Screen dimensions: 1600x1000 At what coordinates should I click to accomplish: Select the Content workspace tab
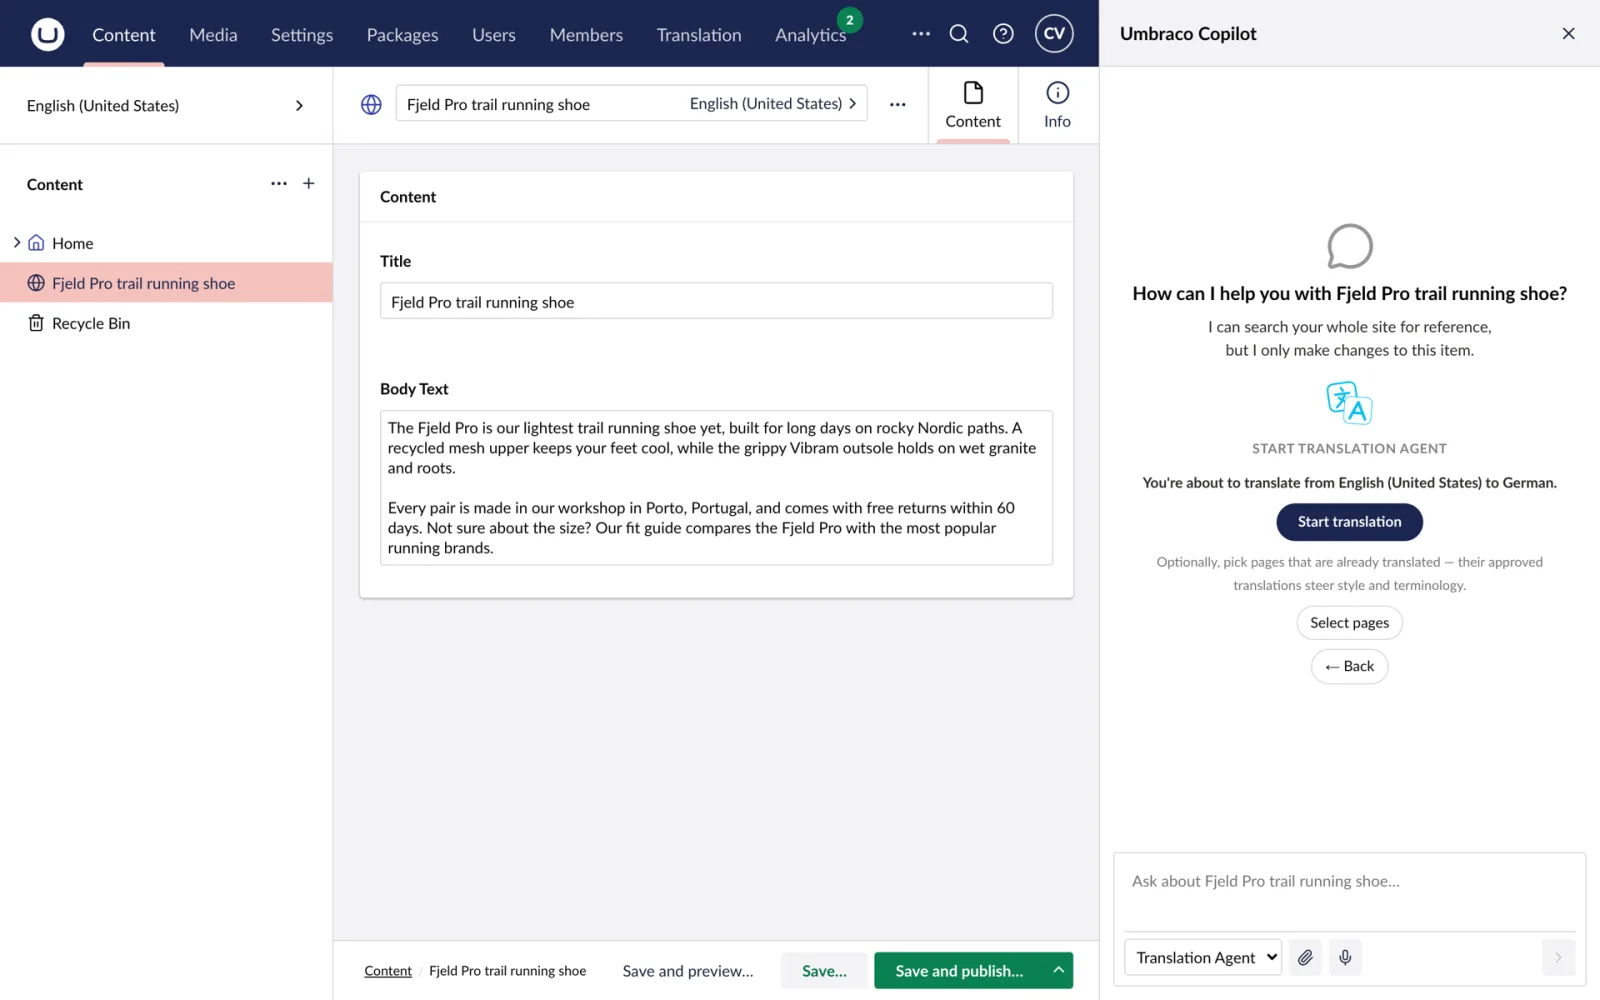pos(973,106)
